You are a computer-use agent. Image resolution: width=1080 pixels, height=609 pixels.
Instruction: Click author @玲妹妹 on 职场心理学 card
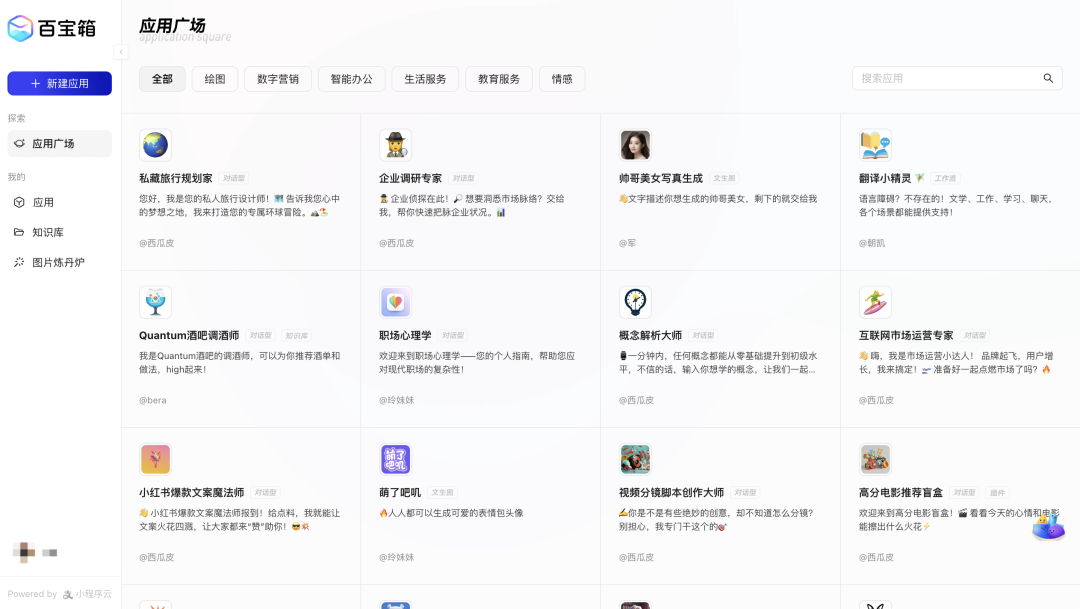pyautogui.click(x=397, y=400)
